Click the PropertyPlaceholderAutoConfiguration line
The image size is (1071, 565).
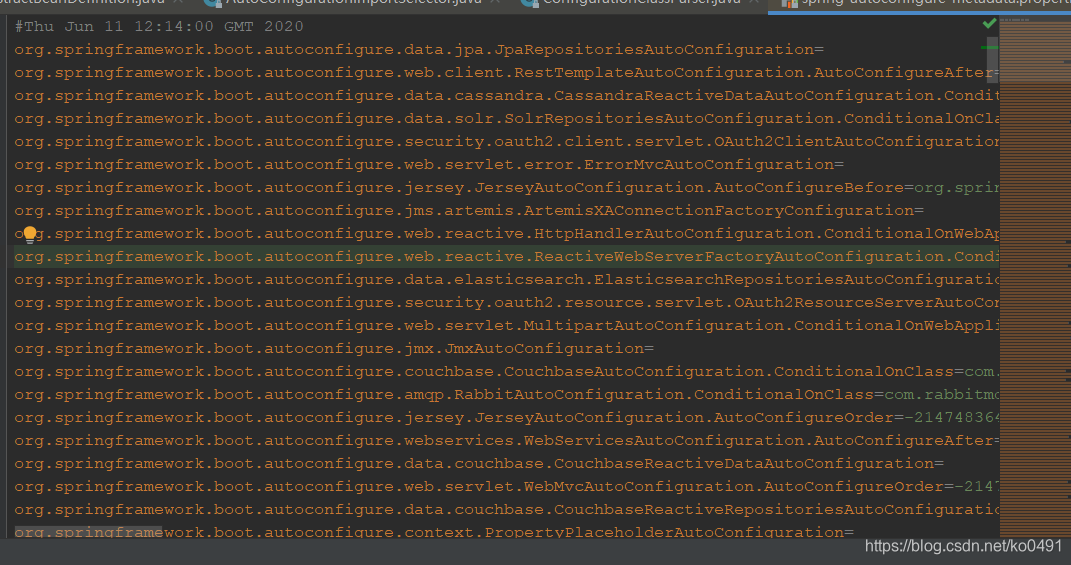click(434, 532)
